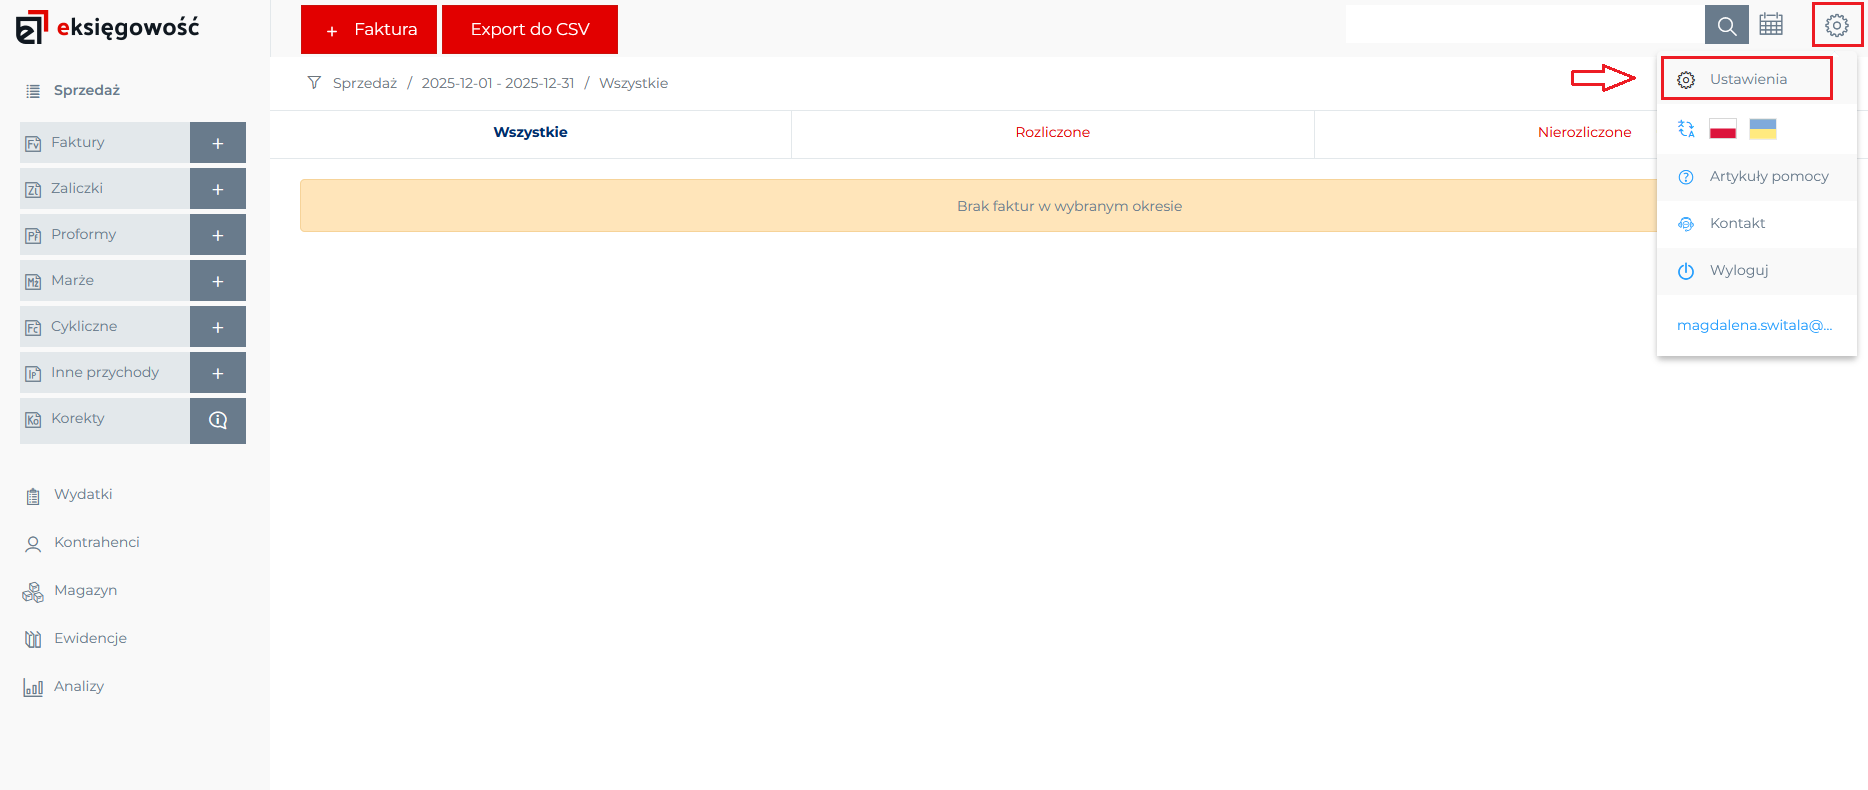Open the calendar date picker icon
This screenshot has width=1868, height=790.
(x=1771, y=25)
